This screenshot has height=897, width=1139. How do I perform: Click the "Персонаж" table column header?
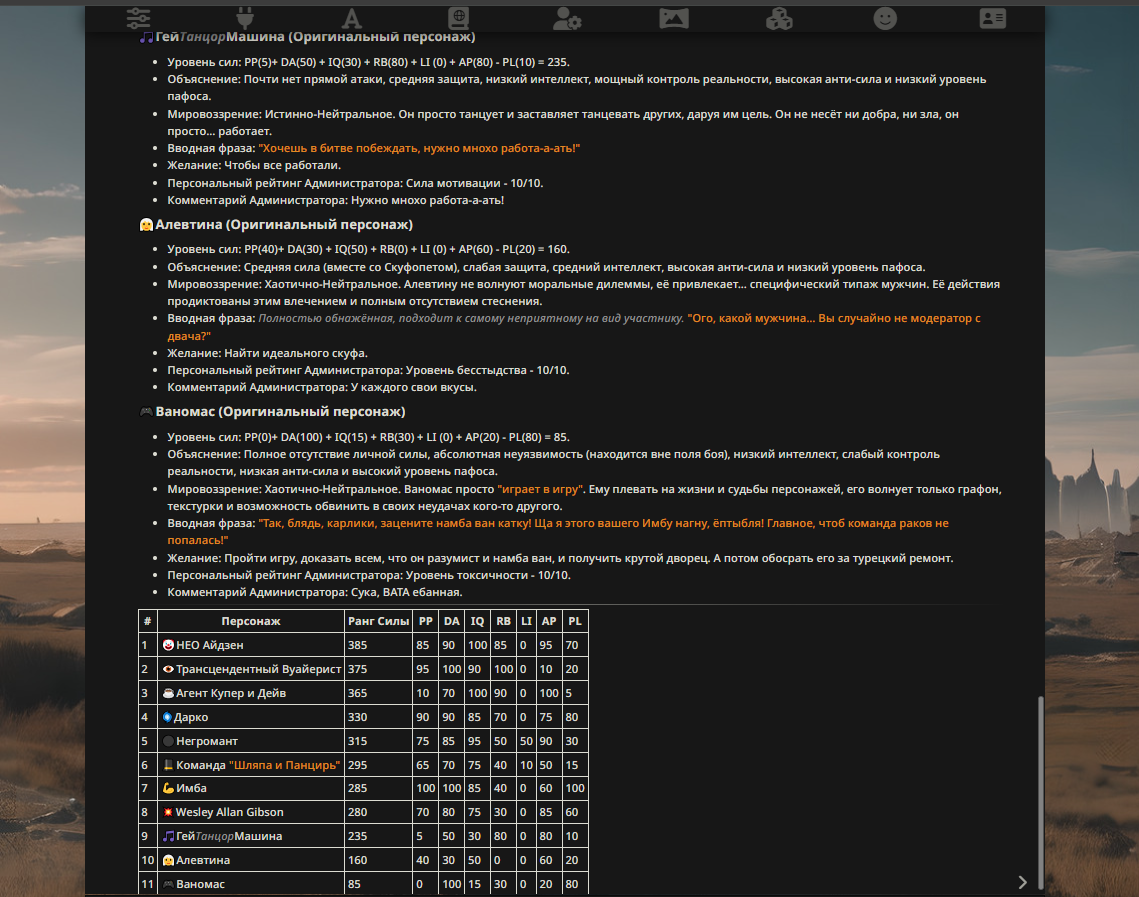[x=251, y=621]
